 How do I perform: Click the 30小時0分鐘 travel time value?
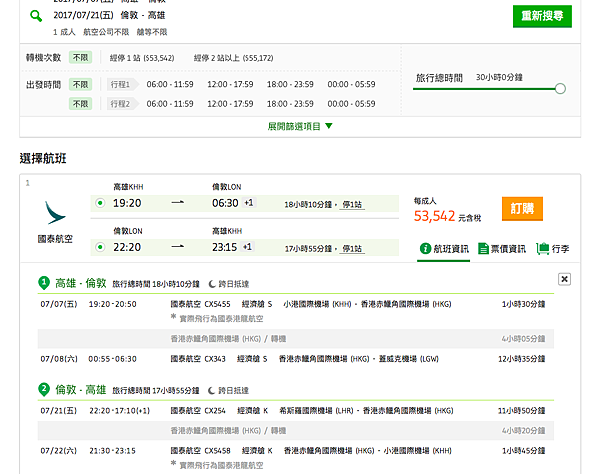(x=499, y=77)
